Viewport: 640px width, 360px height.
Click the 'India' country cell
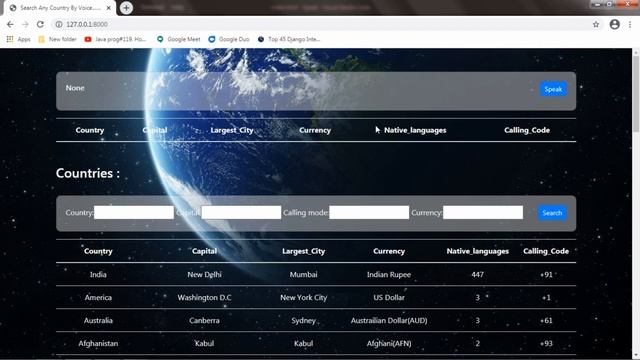(x=98, y=274)
